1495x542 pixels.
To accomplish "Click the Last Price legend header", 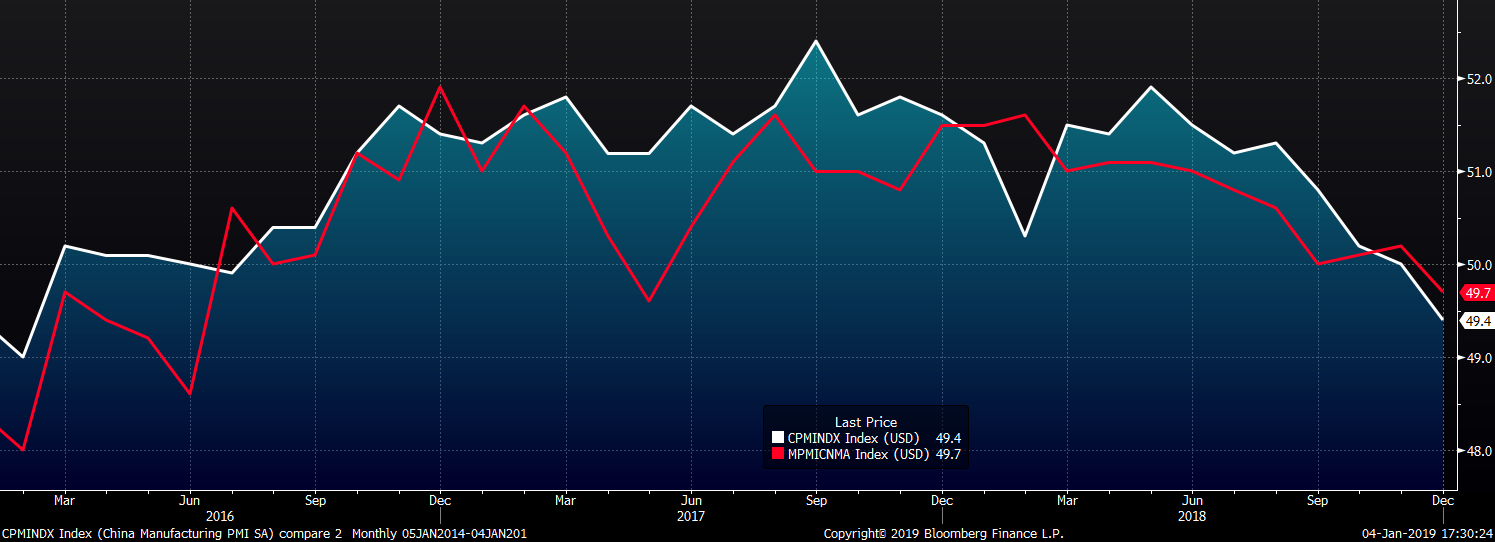I will (x=865, y=422).
